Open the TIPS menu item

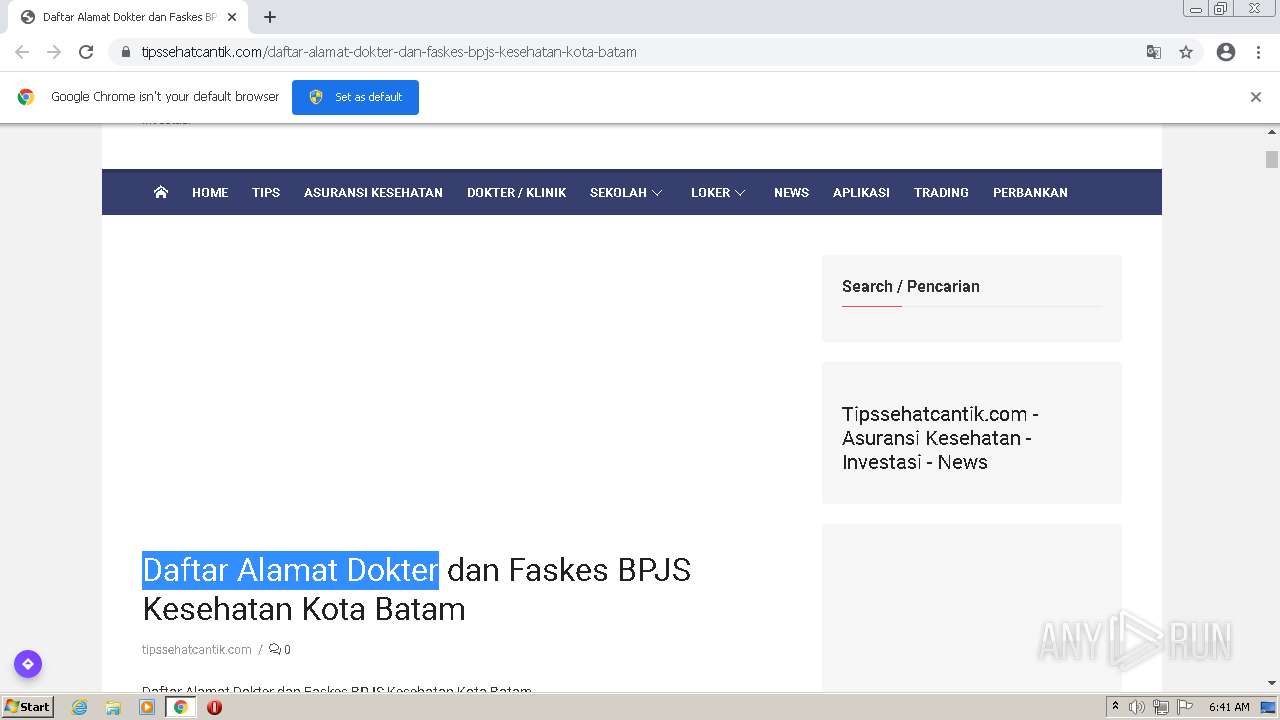(266, 192)
